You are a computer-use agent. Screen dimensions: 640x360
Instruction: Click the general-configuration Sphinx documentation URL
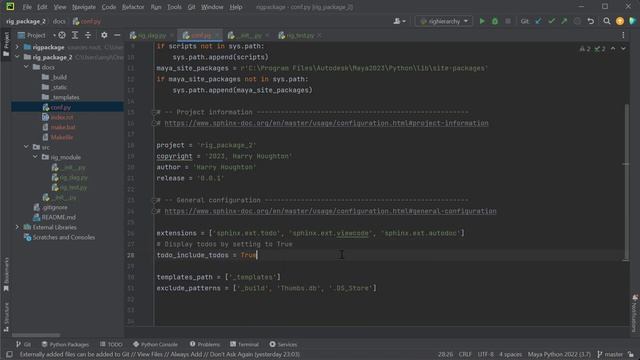click(x=330, y=211)
